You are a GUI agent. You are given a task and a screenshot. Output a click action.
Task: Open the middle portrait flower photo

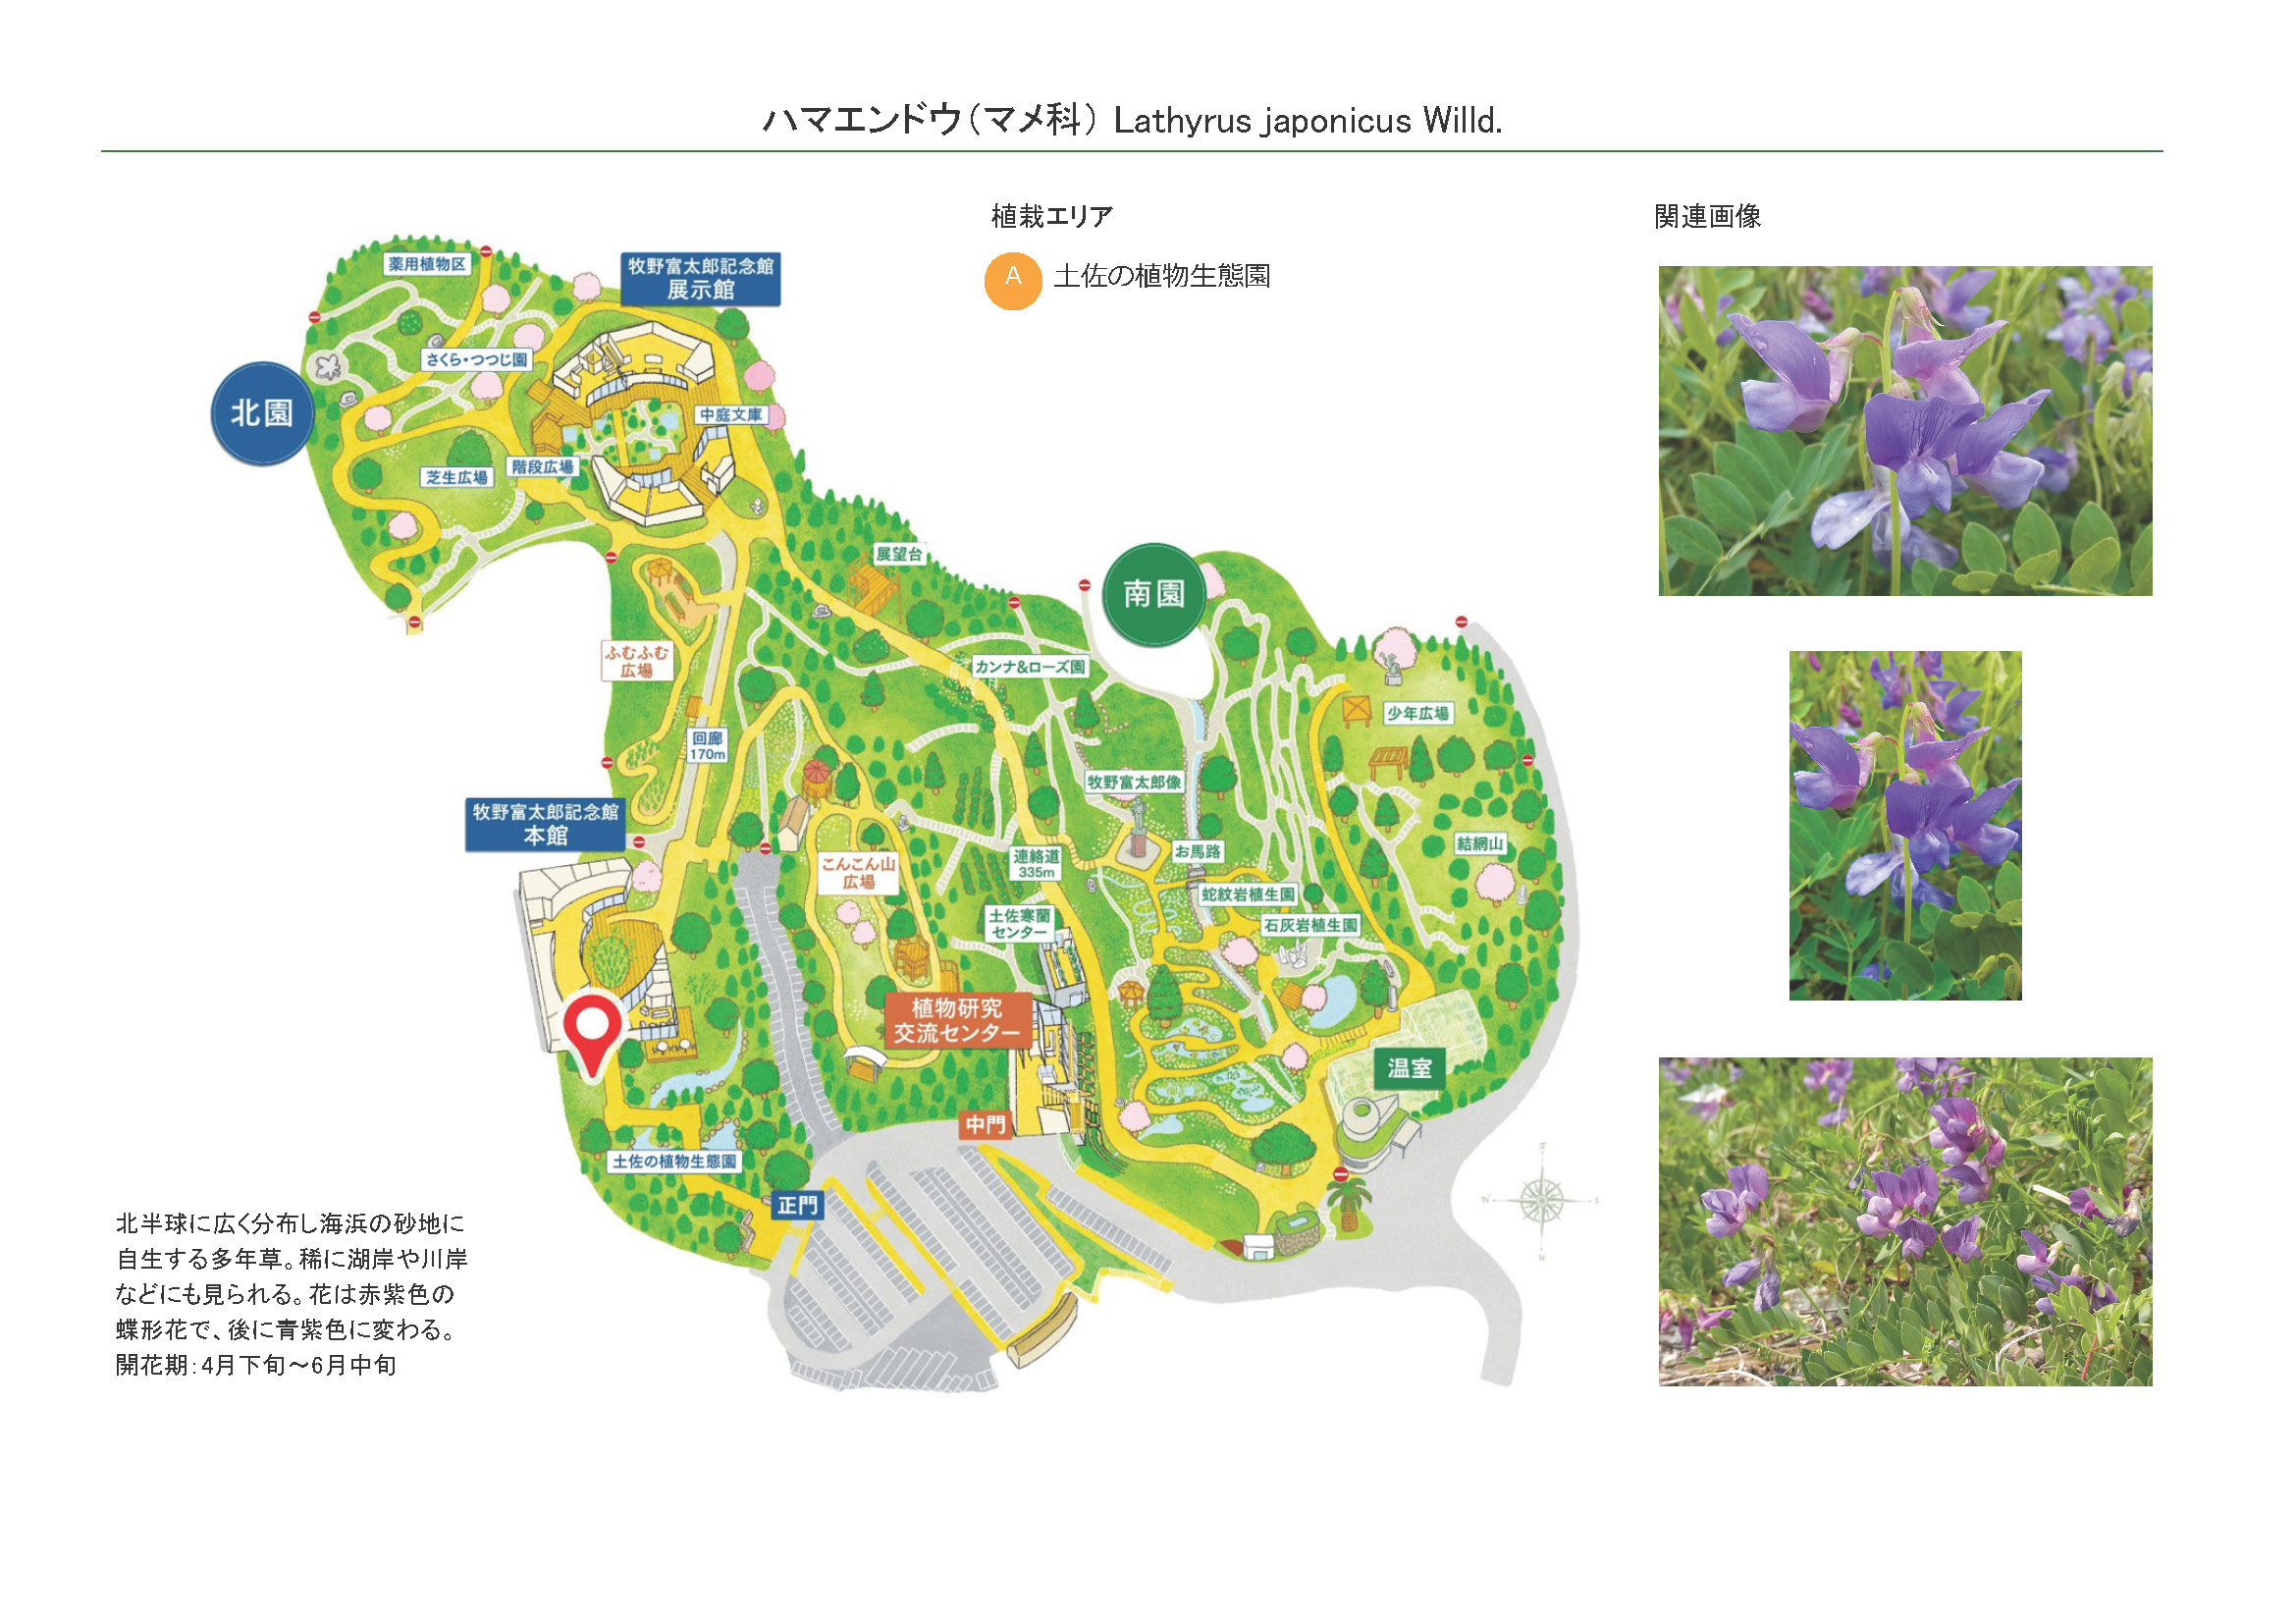point(1904,825)
